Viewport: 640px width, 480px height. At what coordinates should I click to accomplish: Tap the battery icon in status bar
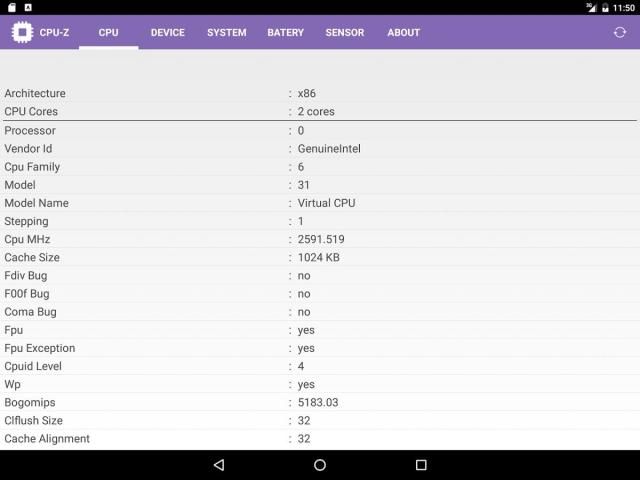tap(605, 7)
